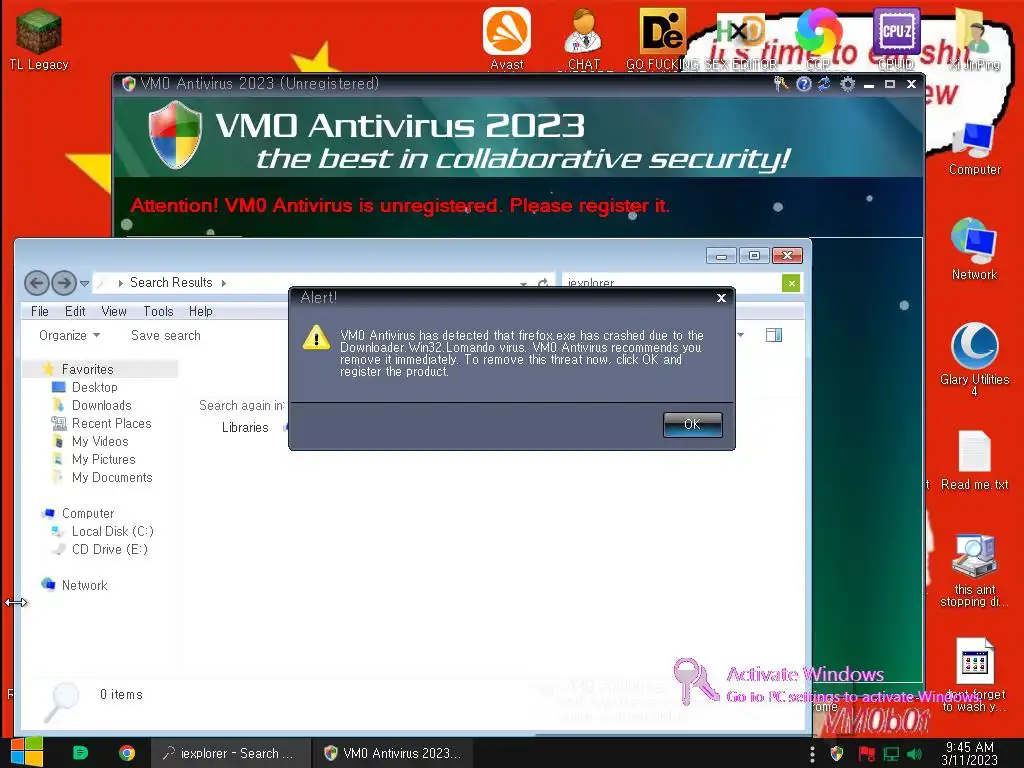Open the 'dont forget to wash y...' file
The image size is (1024, 768).
pyautogui.click(x=974, y=675)
